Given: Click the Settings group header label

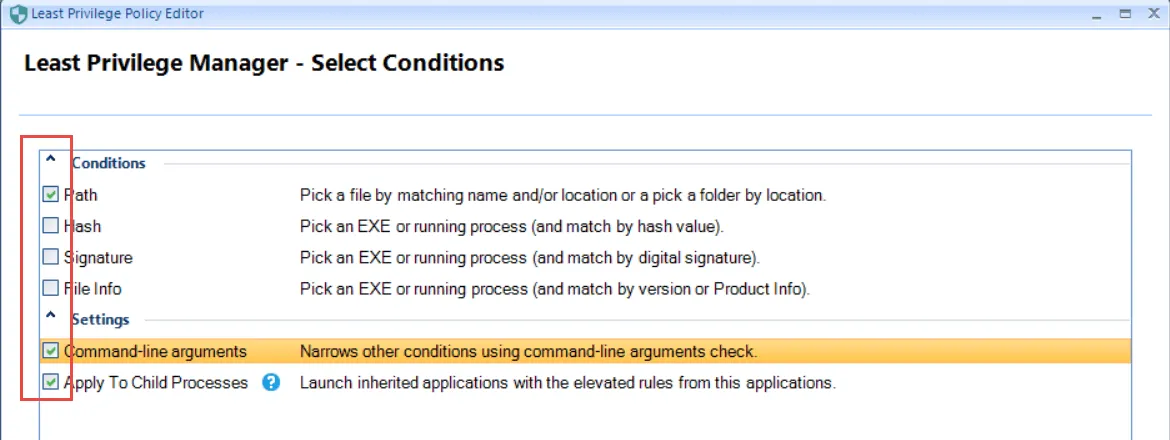Looking at the screenshot, I should 100,320.
